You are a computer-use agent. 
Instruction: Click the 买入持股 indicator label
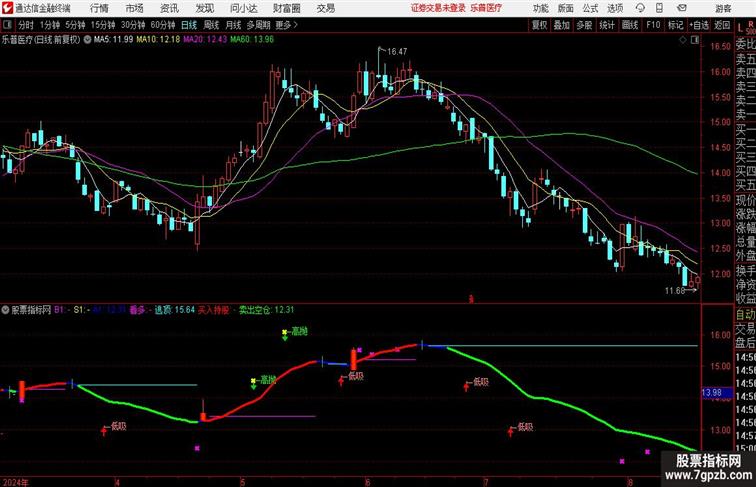pos(214,310)
